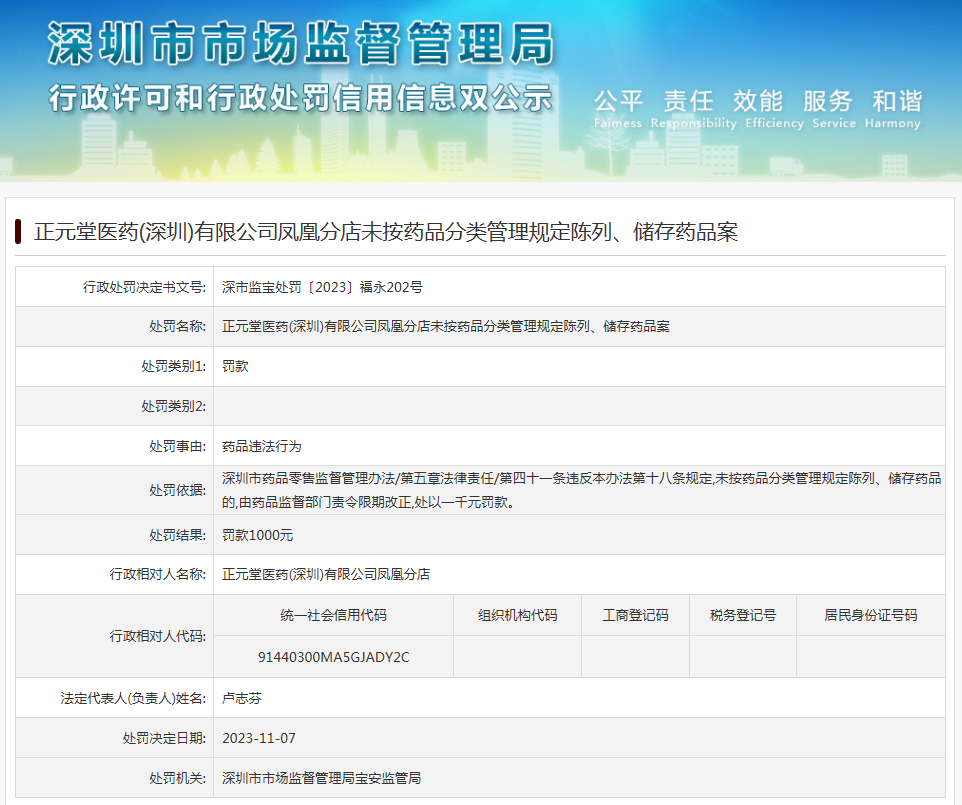This screenshot has width=962, height=805.
Task: Click the 处罚类别1 row label
Action: [x=174, y=366]
